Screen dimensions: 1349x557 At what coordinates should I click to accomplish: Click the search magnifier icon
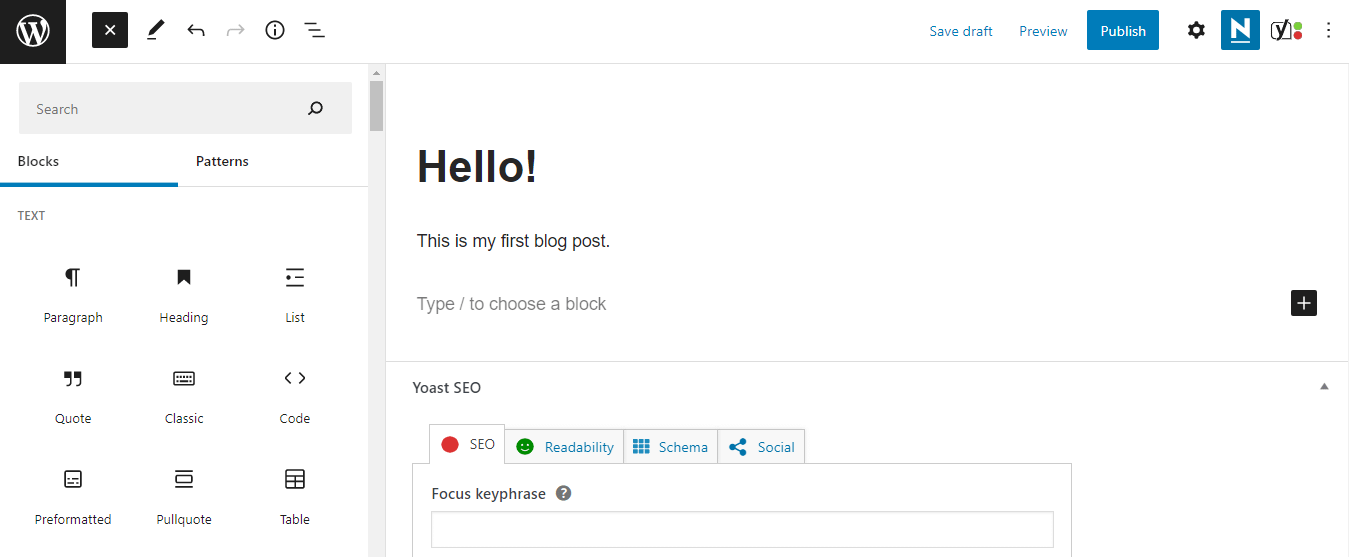pos(316,108)
